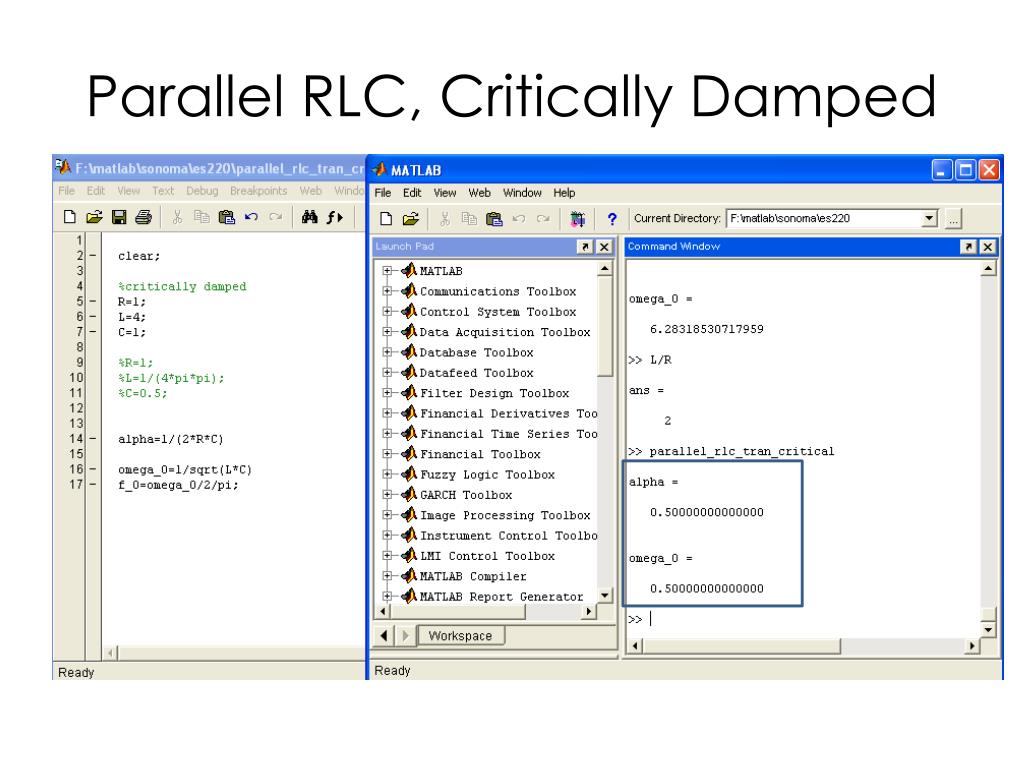
Task: Toggle breakpoint dash on line 16
Action: coord(93,469)
